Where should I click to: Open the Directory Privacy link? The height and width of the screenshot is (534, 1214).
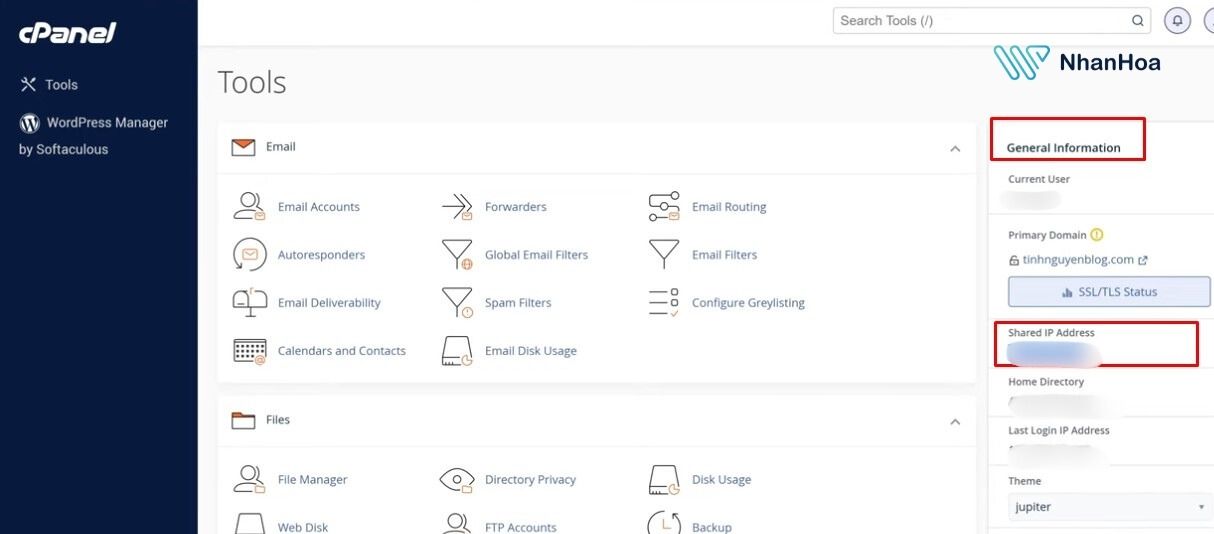(530, 480)
